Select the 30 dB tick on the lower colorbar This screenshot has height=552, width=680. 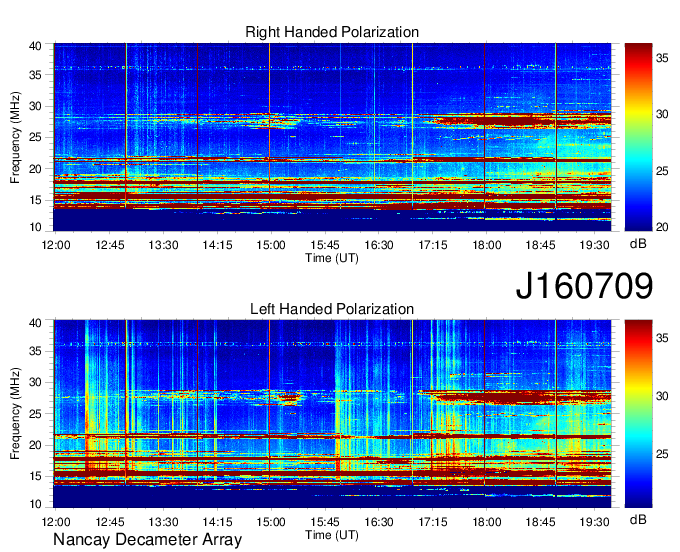click(x=662, y=396)
